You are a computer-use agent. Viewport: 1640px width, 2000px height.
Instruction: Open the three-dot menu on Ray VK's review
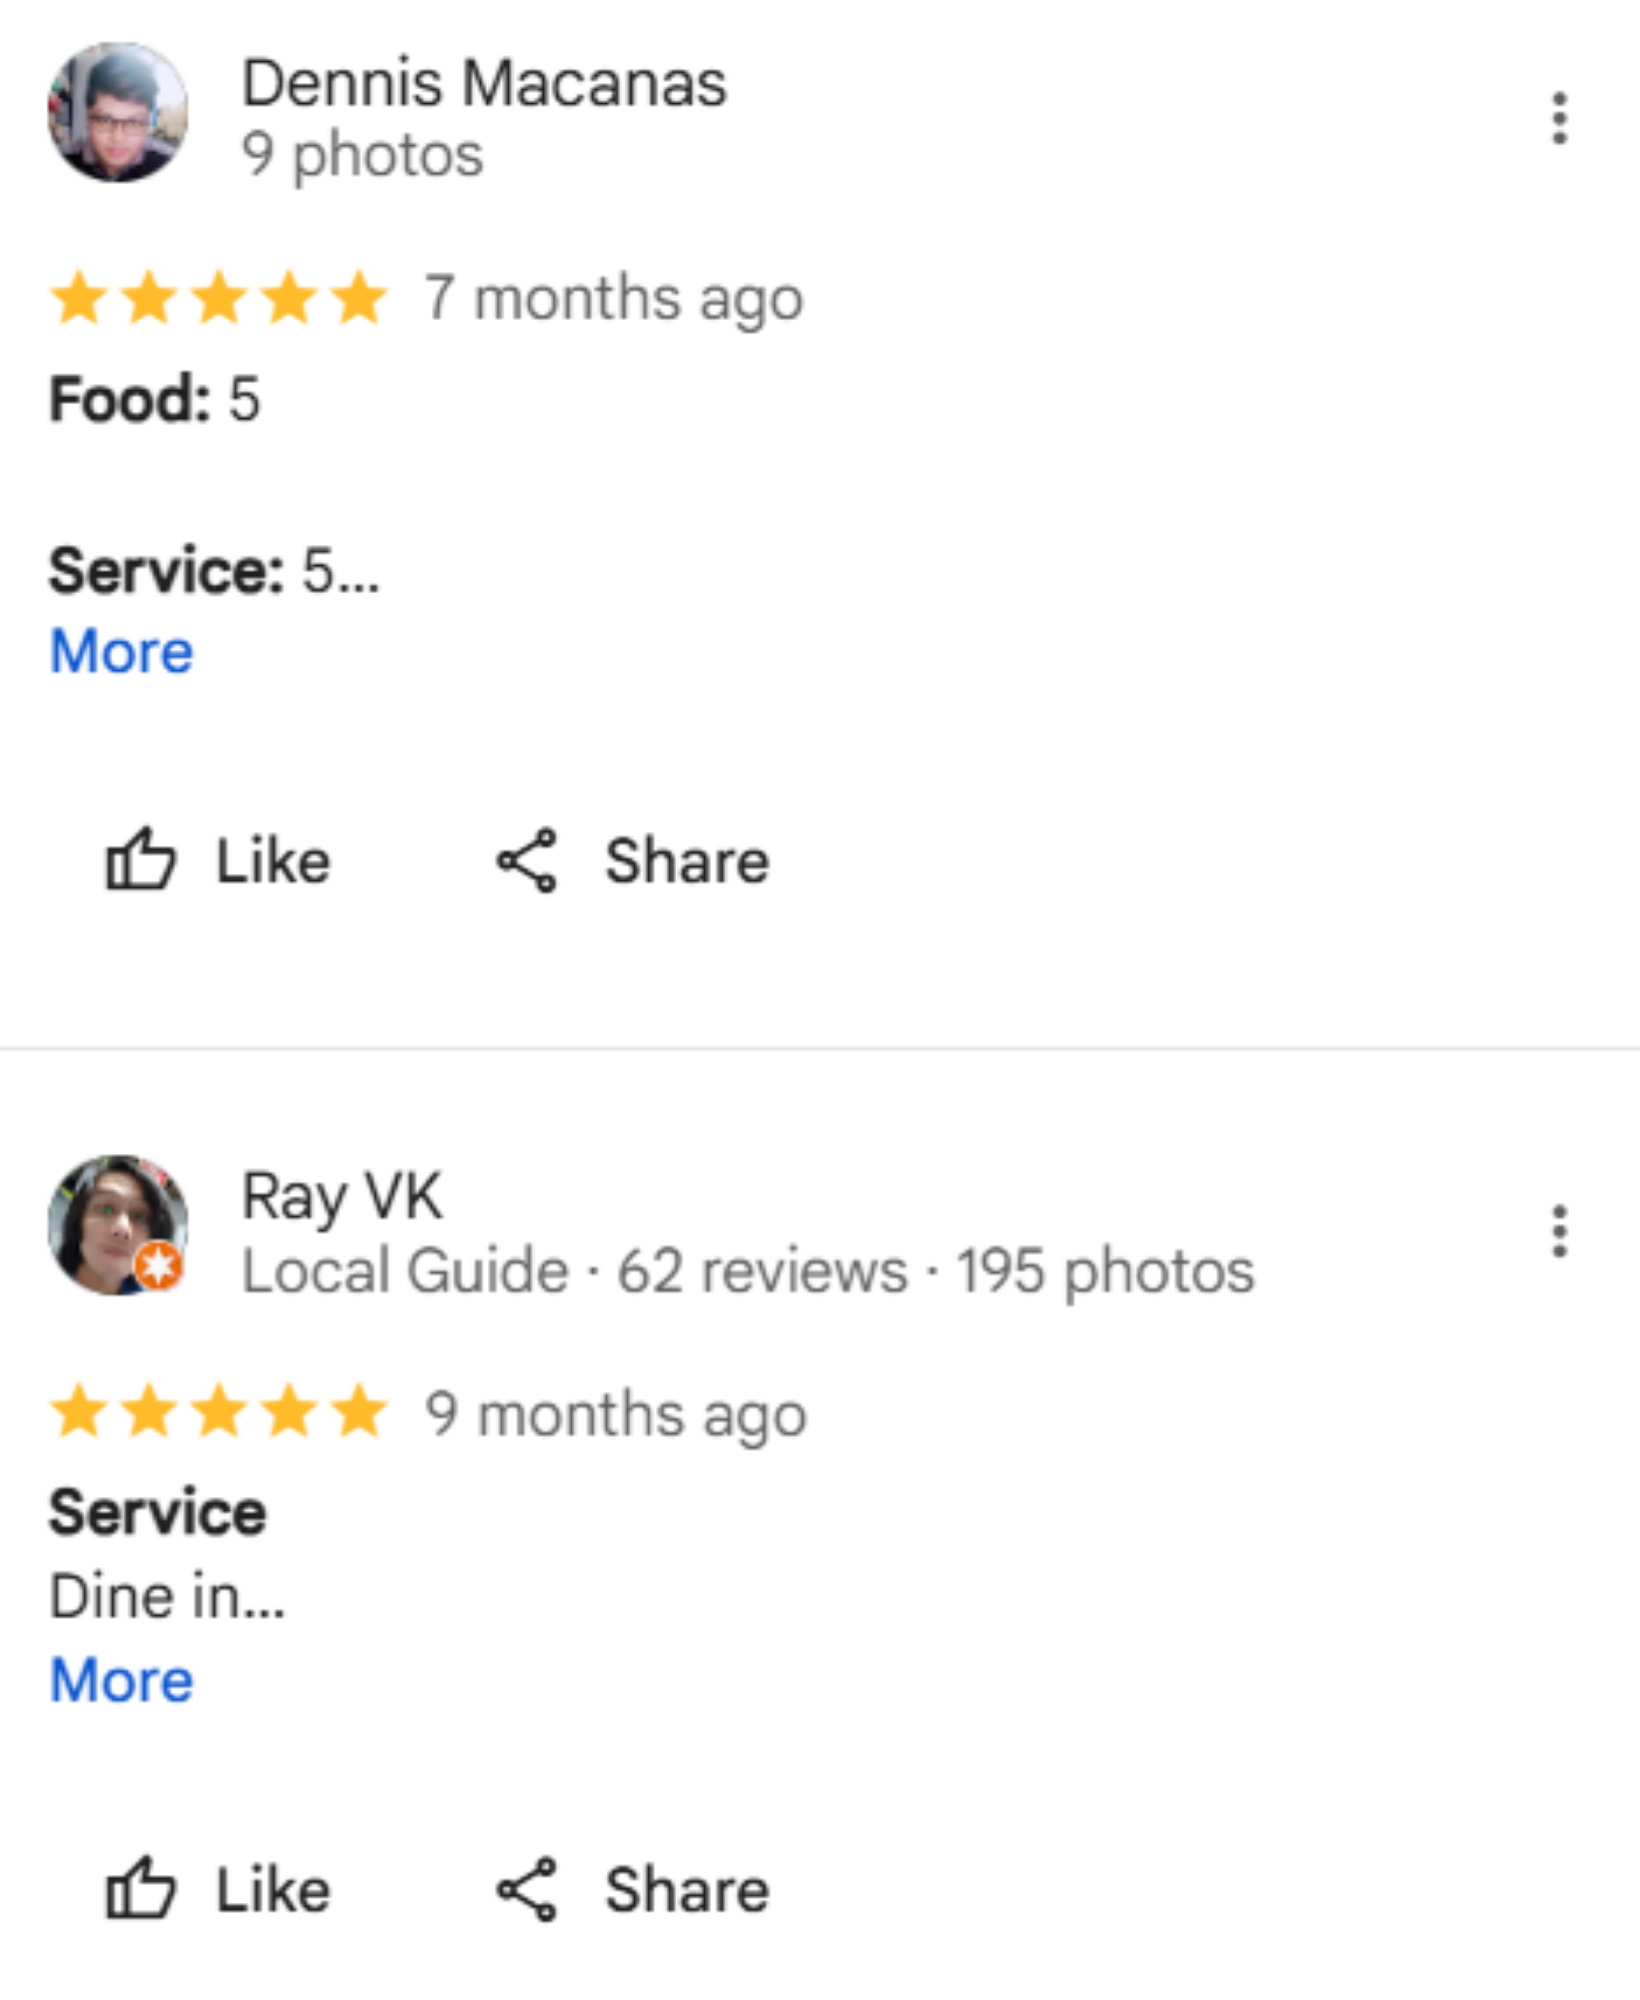pyautogui.click(x=1558, y=1231)
